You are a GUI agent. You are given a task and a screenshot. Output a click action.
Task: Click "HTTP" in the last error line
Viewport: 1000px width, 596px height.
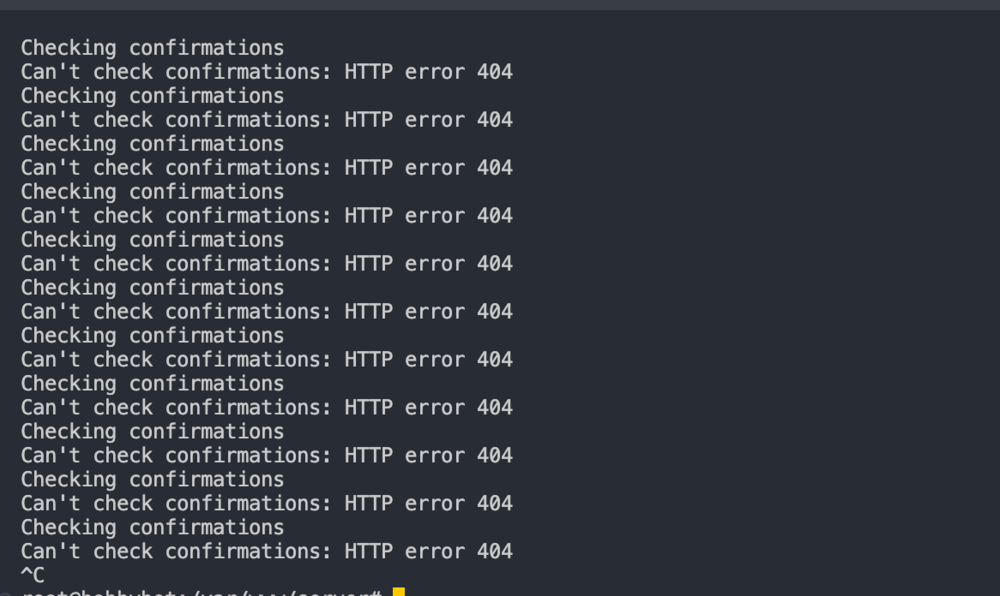368,551
